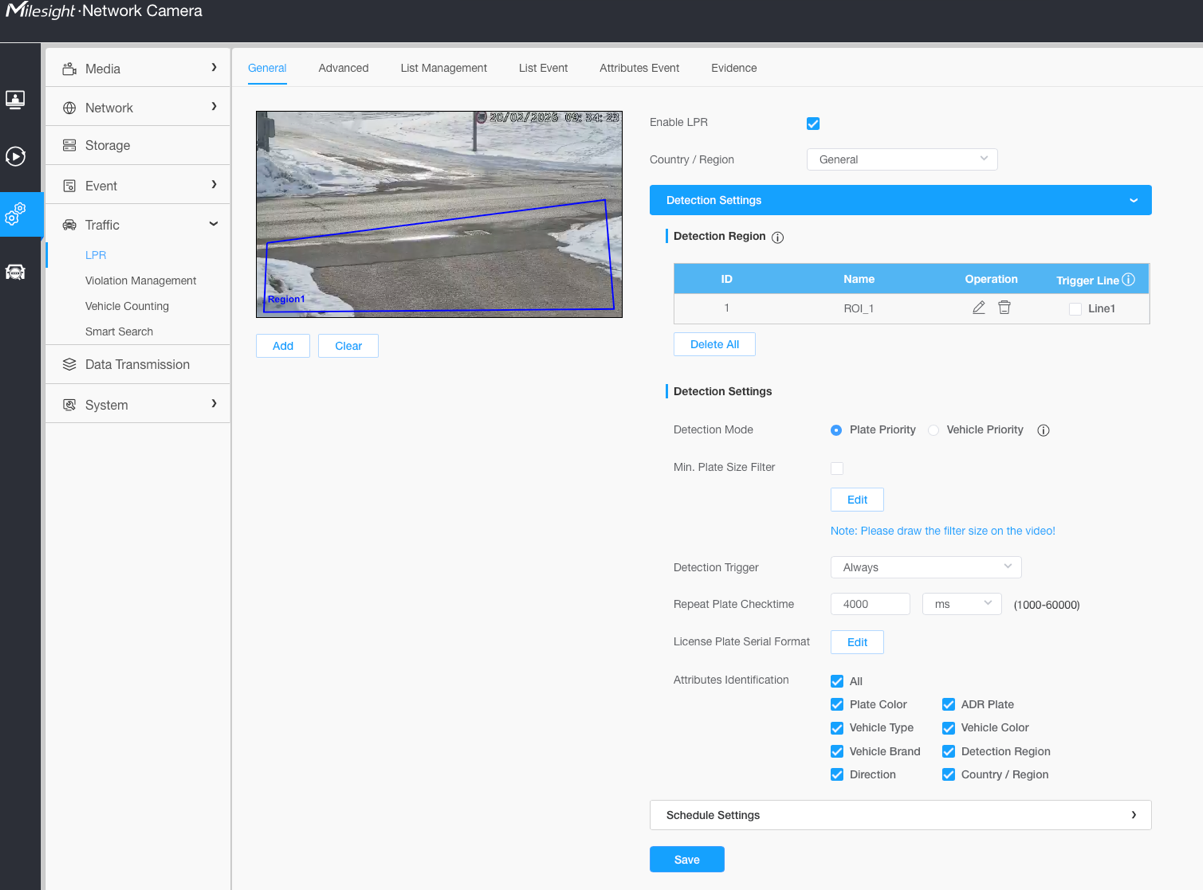Select Vehicle Priority detection mode
This screenshot has height=890, width=1203.
[x=933, y=430]
